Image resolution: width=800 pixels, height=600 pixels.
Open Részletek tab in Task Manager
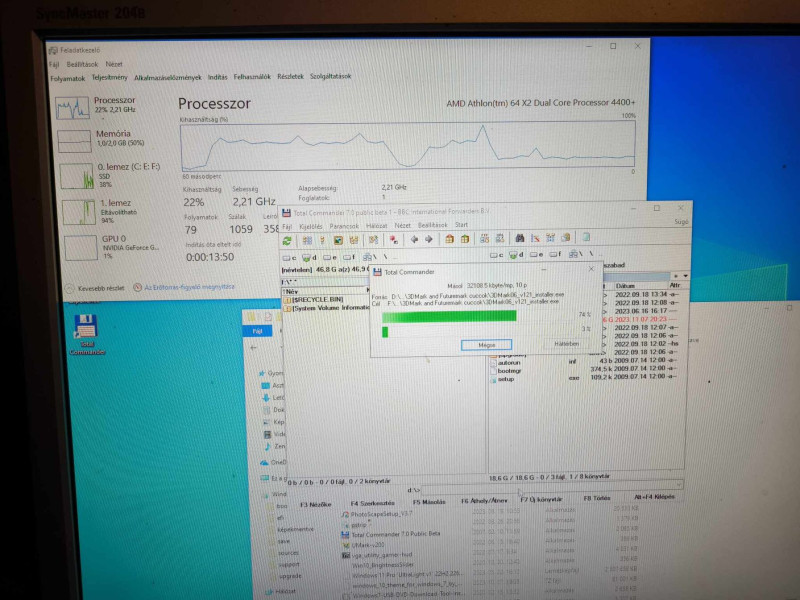click(x=290, y=77)
